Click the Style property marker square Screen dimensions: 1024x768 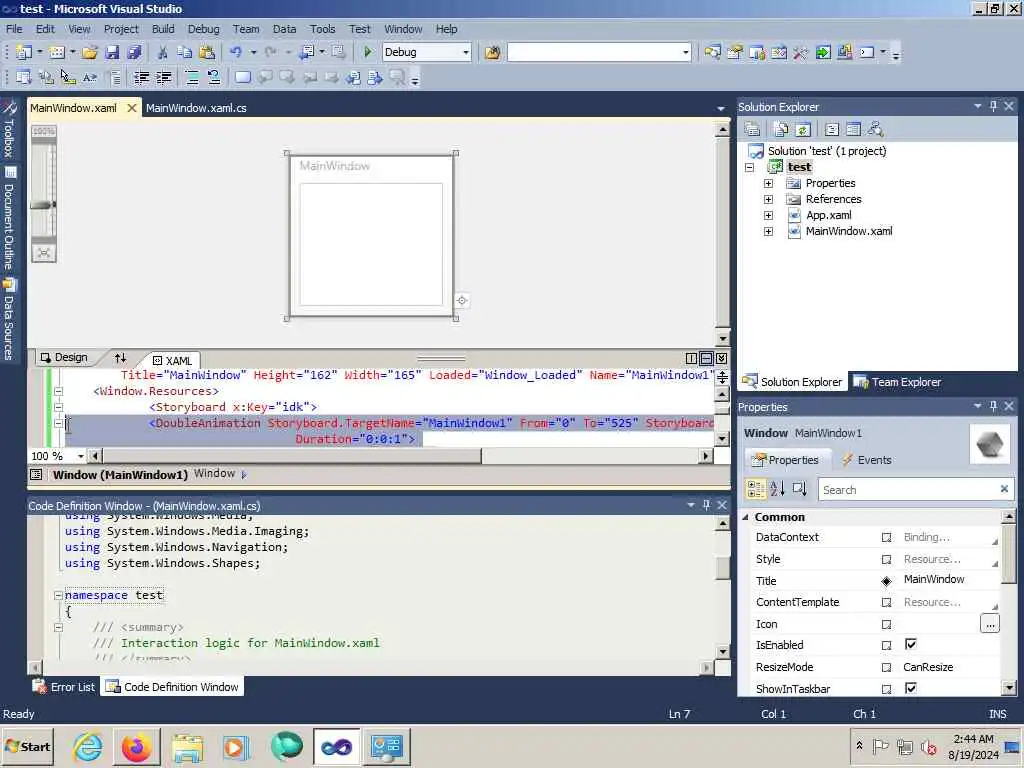(x=886, y=560)
